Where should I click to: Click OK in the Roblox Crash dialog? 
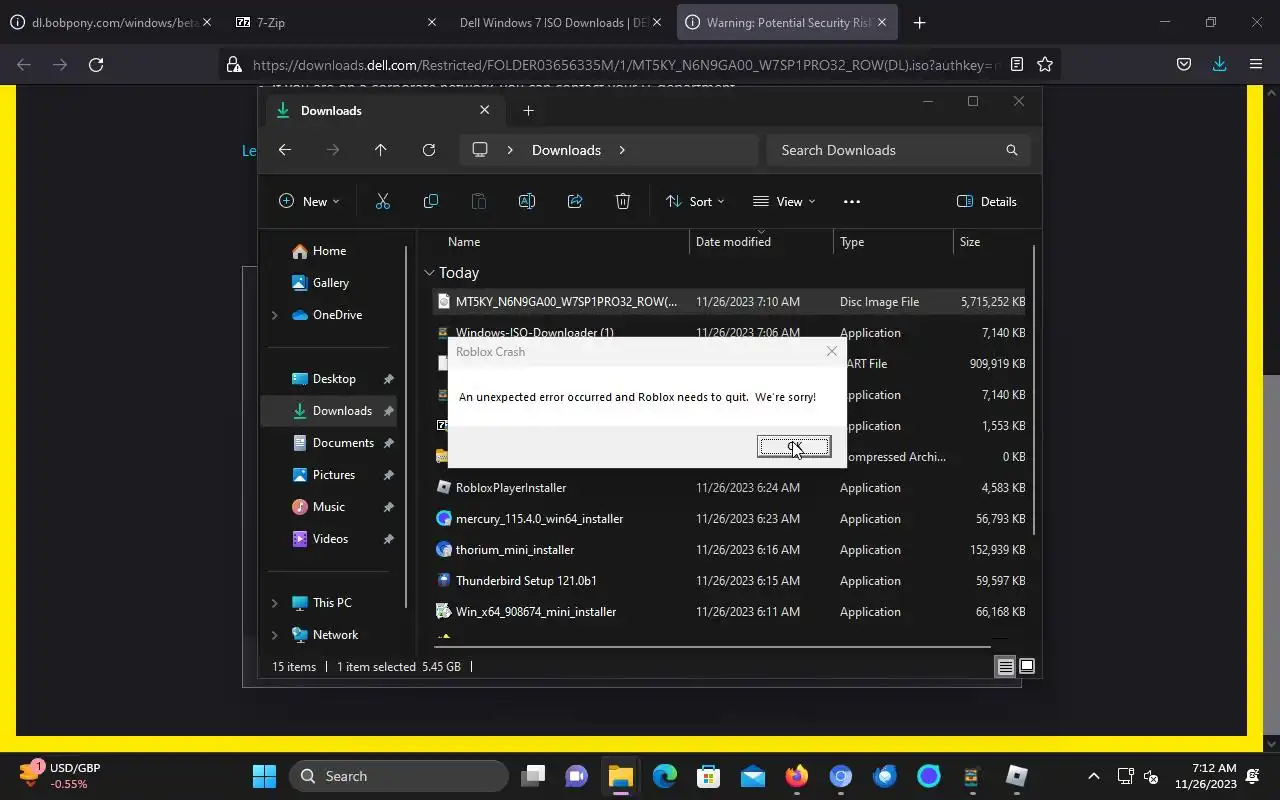[x=794, y=446]
